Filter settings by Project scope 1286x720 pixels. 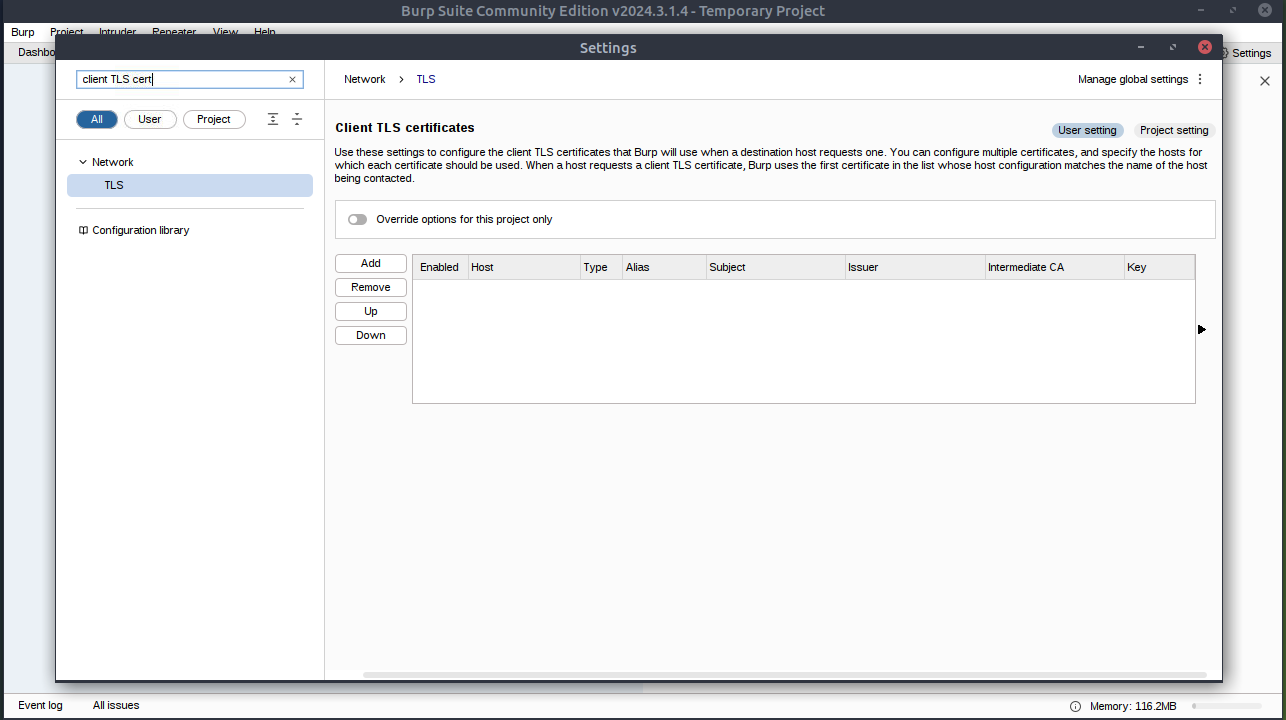214,119
